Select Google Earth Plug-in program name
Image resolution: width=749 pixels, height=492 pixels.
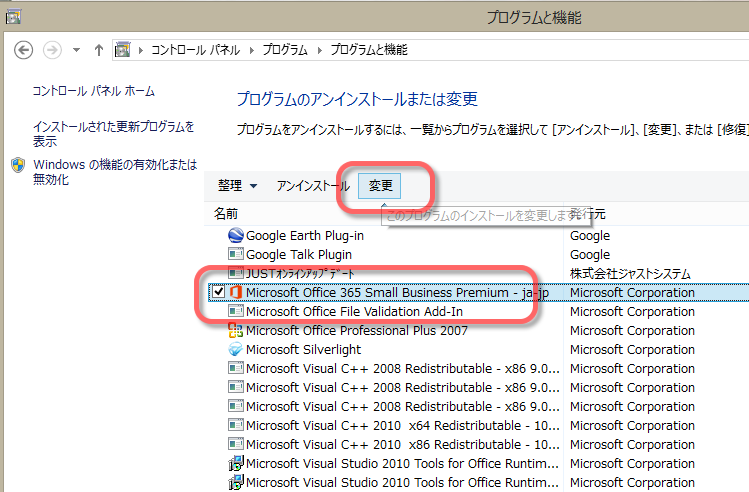click(305, 235)
